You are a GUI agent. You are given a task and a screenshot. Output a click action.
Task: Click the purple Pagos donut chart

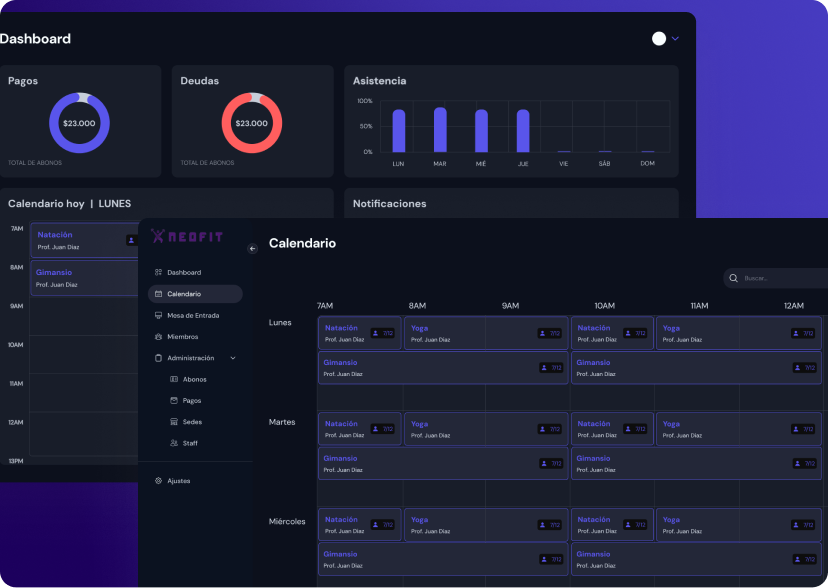[x=79, y=123]
